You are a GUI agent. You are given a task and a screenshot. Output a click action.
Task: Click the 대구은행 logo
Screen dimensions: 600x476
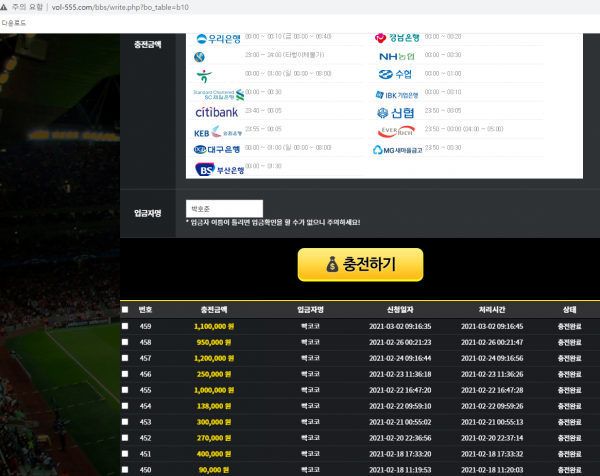pos(217,149)
